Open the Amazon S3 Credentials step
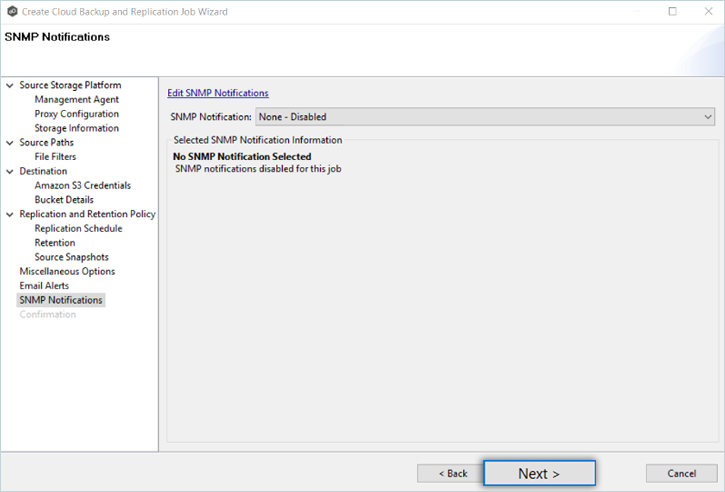Screen dimensions: 725x492 coord(83,185)
